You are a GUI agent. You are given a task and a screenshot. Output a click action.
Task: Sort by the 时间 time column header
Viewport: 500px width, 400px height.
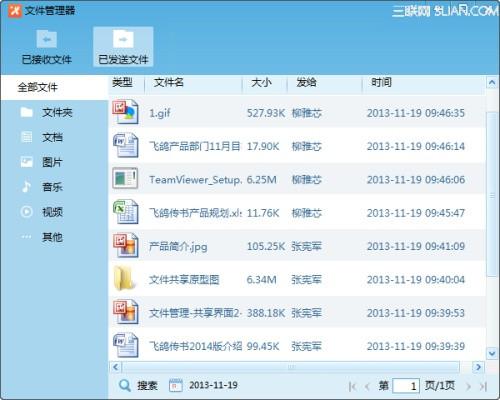382,82
